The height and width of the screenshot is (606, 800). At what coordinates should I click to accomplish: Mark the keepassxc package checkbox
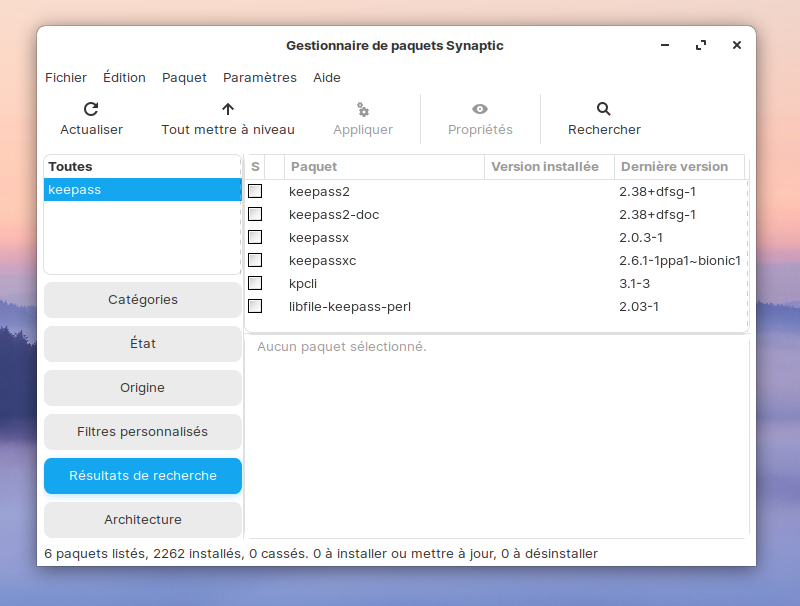coord(255,260)
